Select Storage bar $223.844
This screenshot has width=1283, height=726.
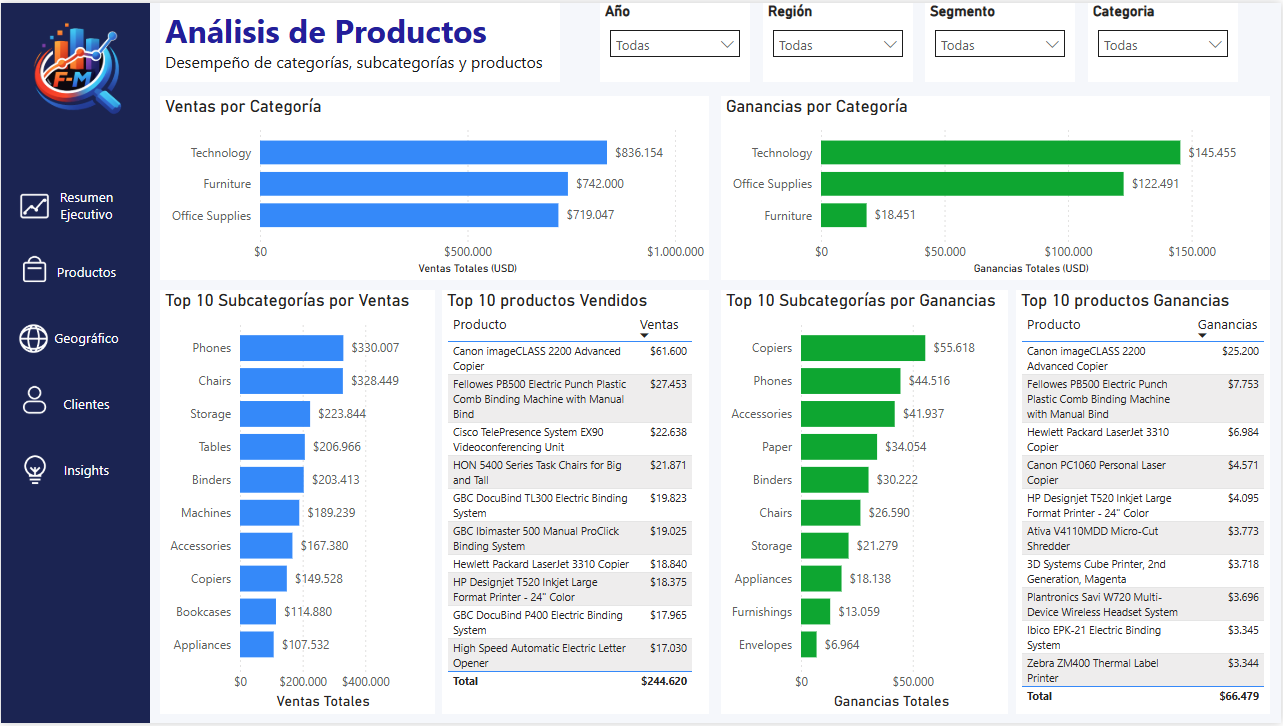point(275,414)
